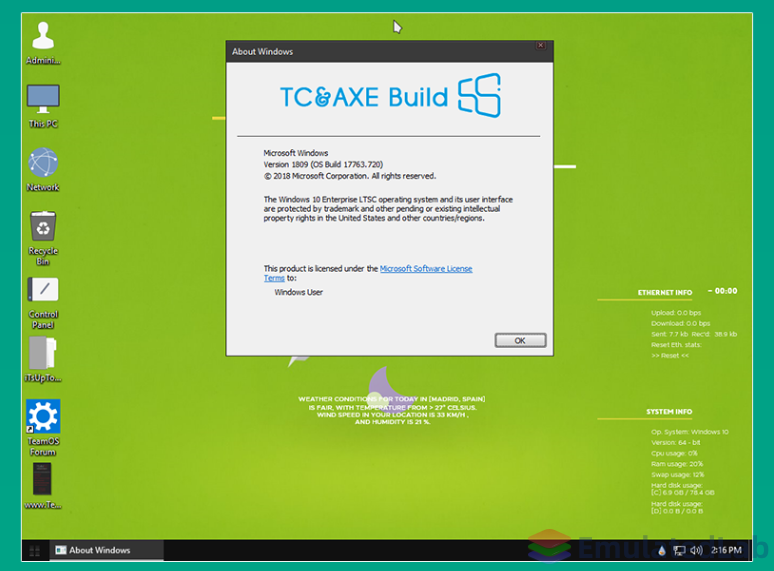Click the Download 0.0 bps readout
The height and width of the screenshot is (571, 774).
pyautogui.click(x=680, y=324)
